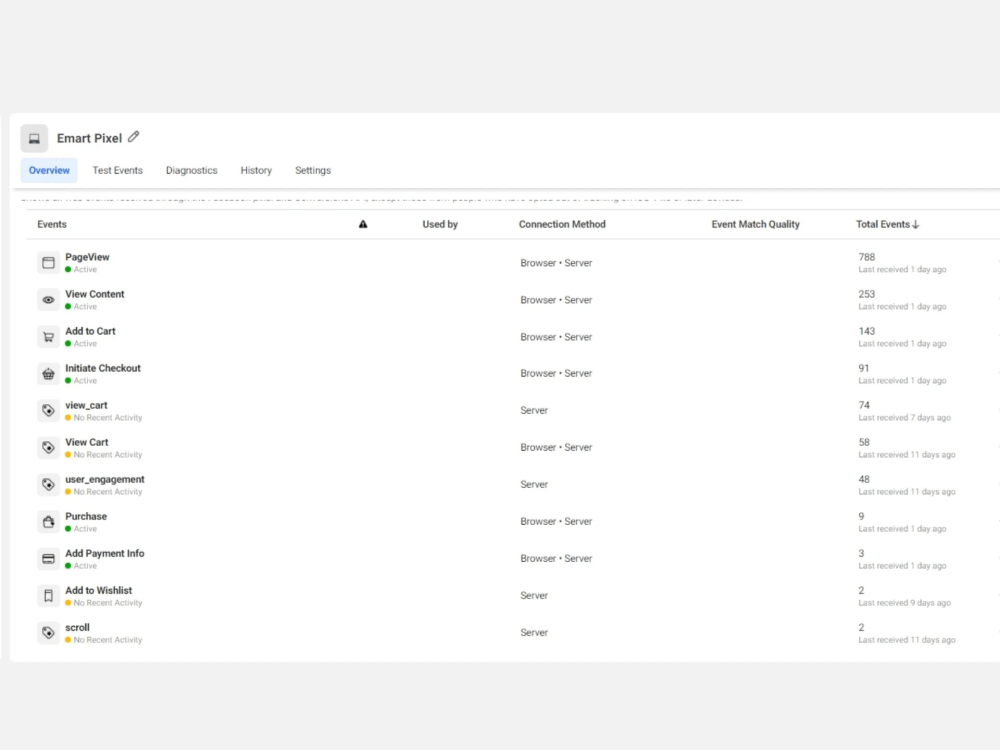Viewport: 1000px width, 750px height.
Task: Click the user_engagement event name
Action: tap(105, 479)
